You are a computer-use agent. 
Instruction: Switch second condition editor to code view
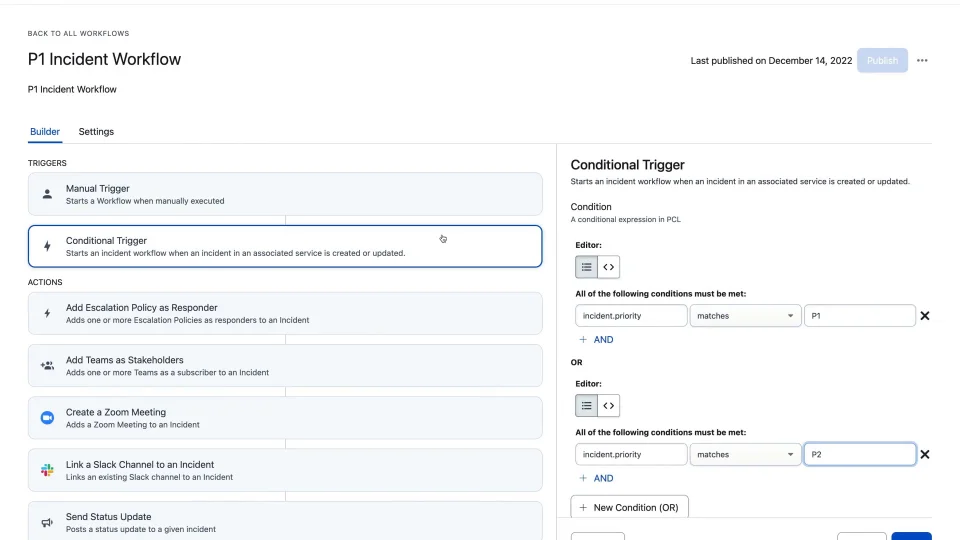pos(609,405)
